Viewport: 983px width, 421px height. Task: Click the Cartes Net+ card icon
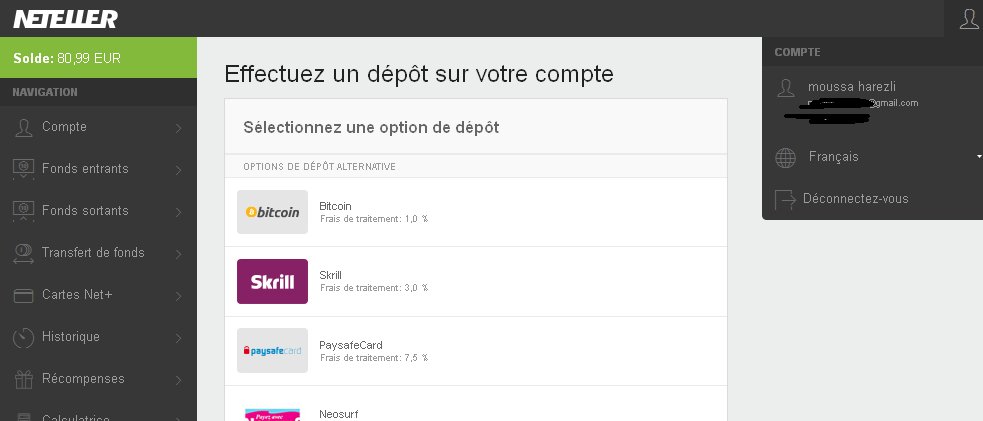[23, 296]
